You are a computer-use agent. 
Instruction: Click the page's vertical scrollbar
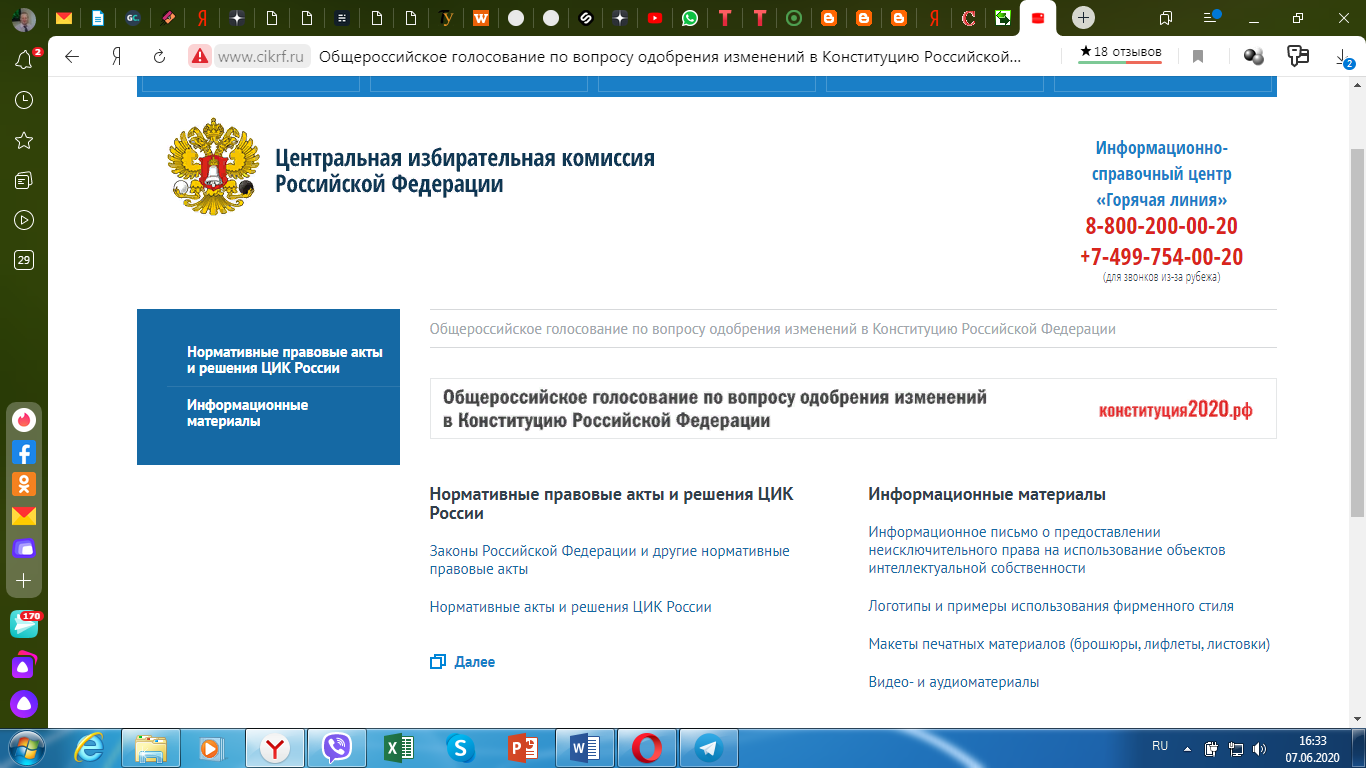coord(1357,330)
